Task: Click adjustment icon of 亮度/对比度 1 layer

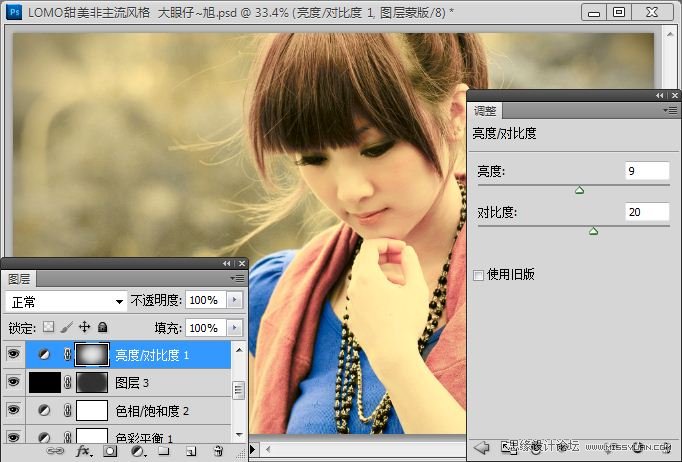Action: click(x=44, y=355)
